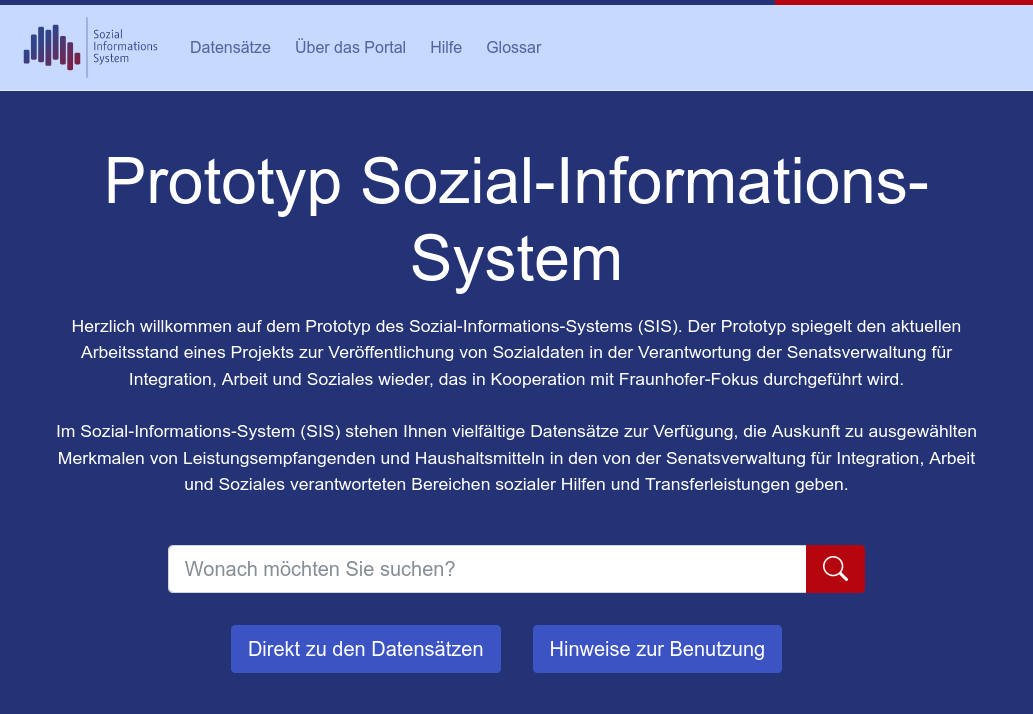Click the red magnifying glass search button
Screen dimensions: 1033x714
(x=835, y=569)
